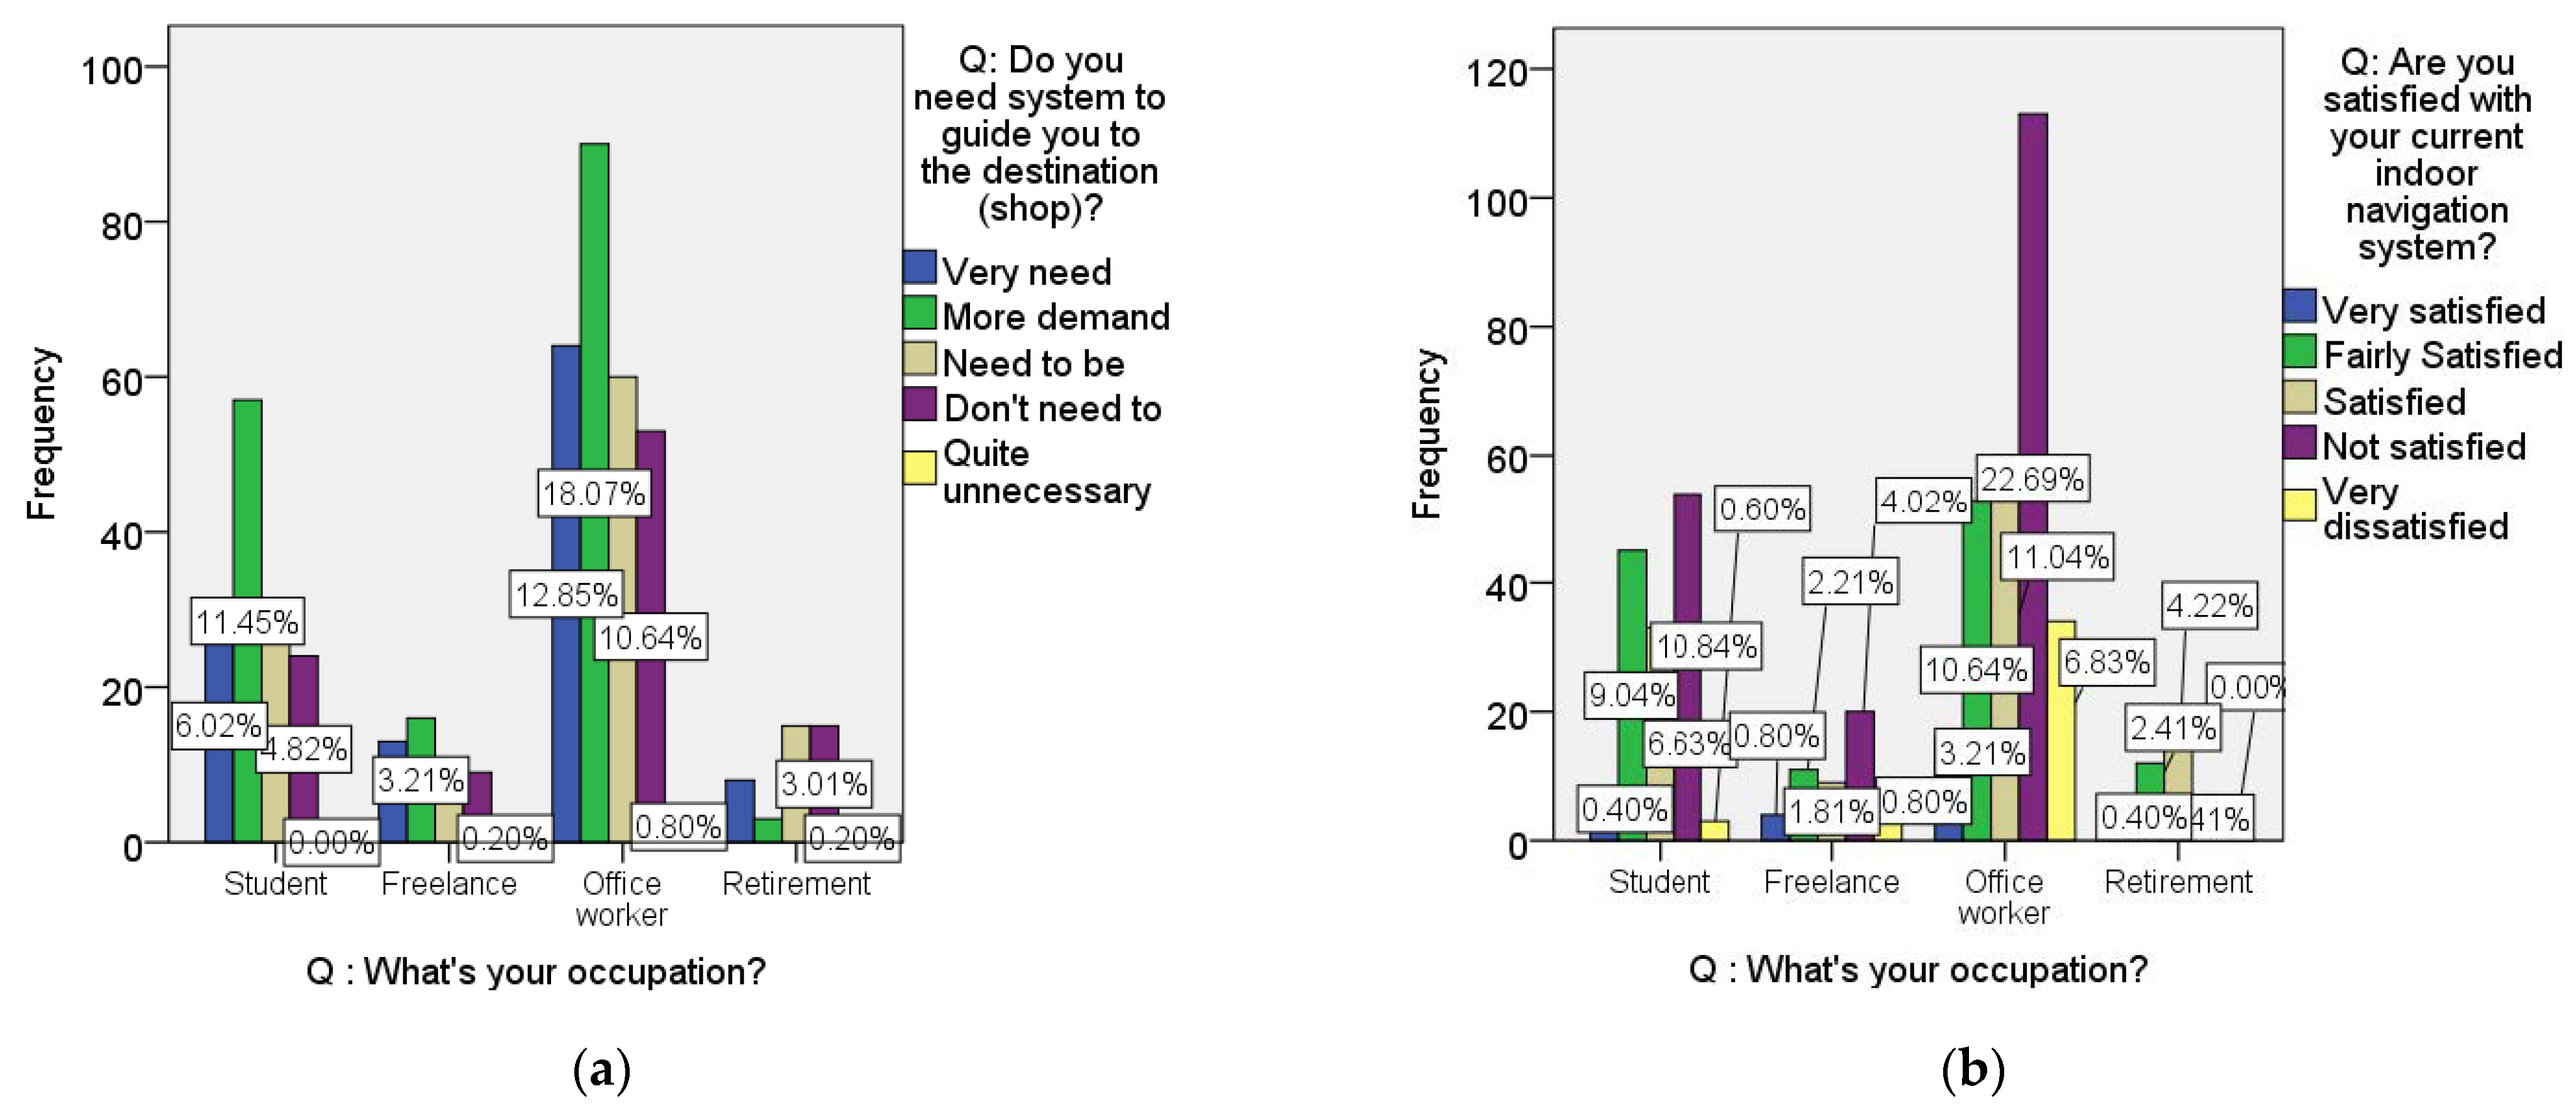
Task: Click the 11.04% data label
Action: coord(2058,557)
